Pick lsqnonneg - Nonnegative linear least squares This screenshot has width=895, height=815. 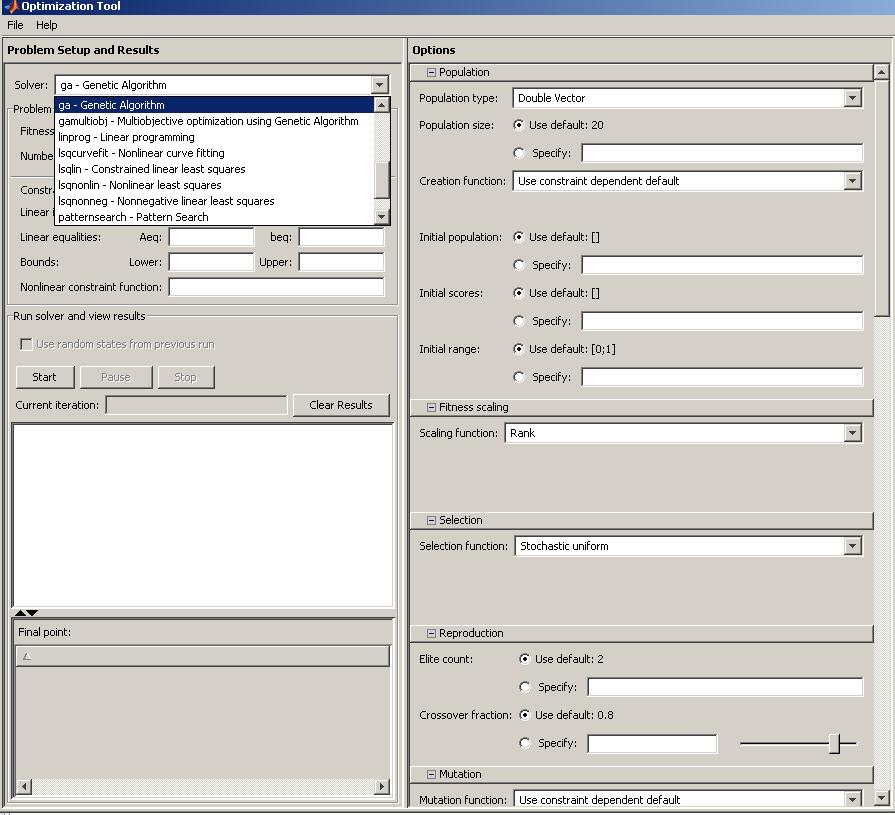tap(214, 201)
